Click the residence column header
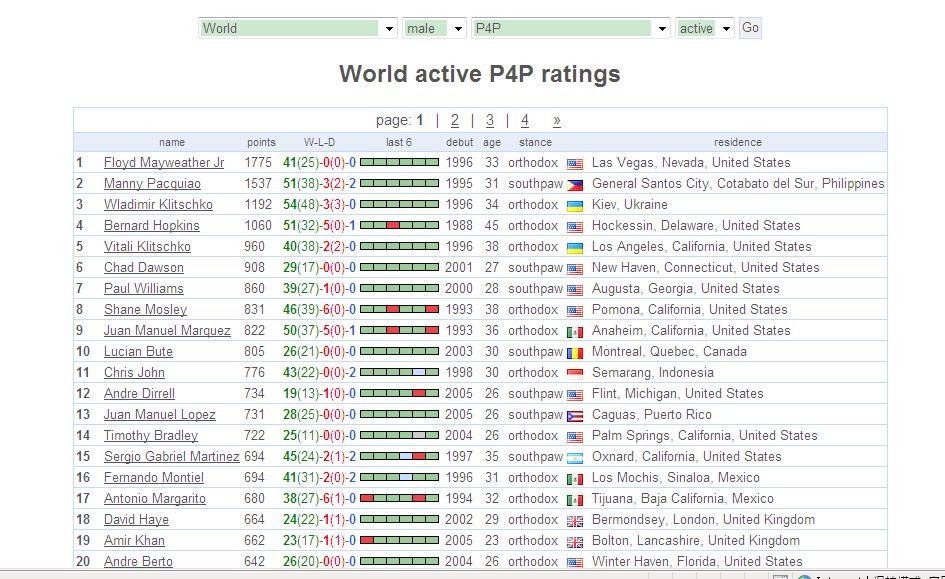The image size is (945, 579). [x=738, y=143]
